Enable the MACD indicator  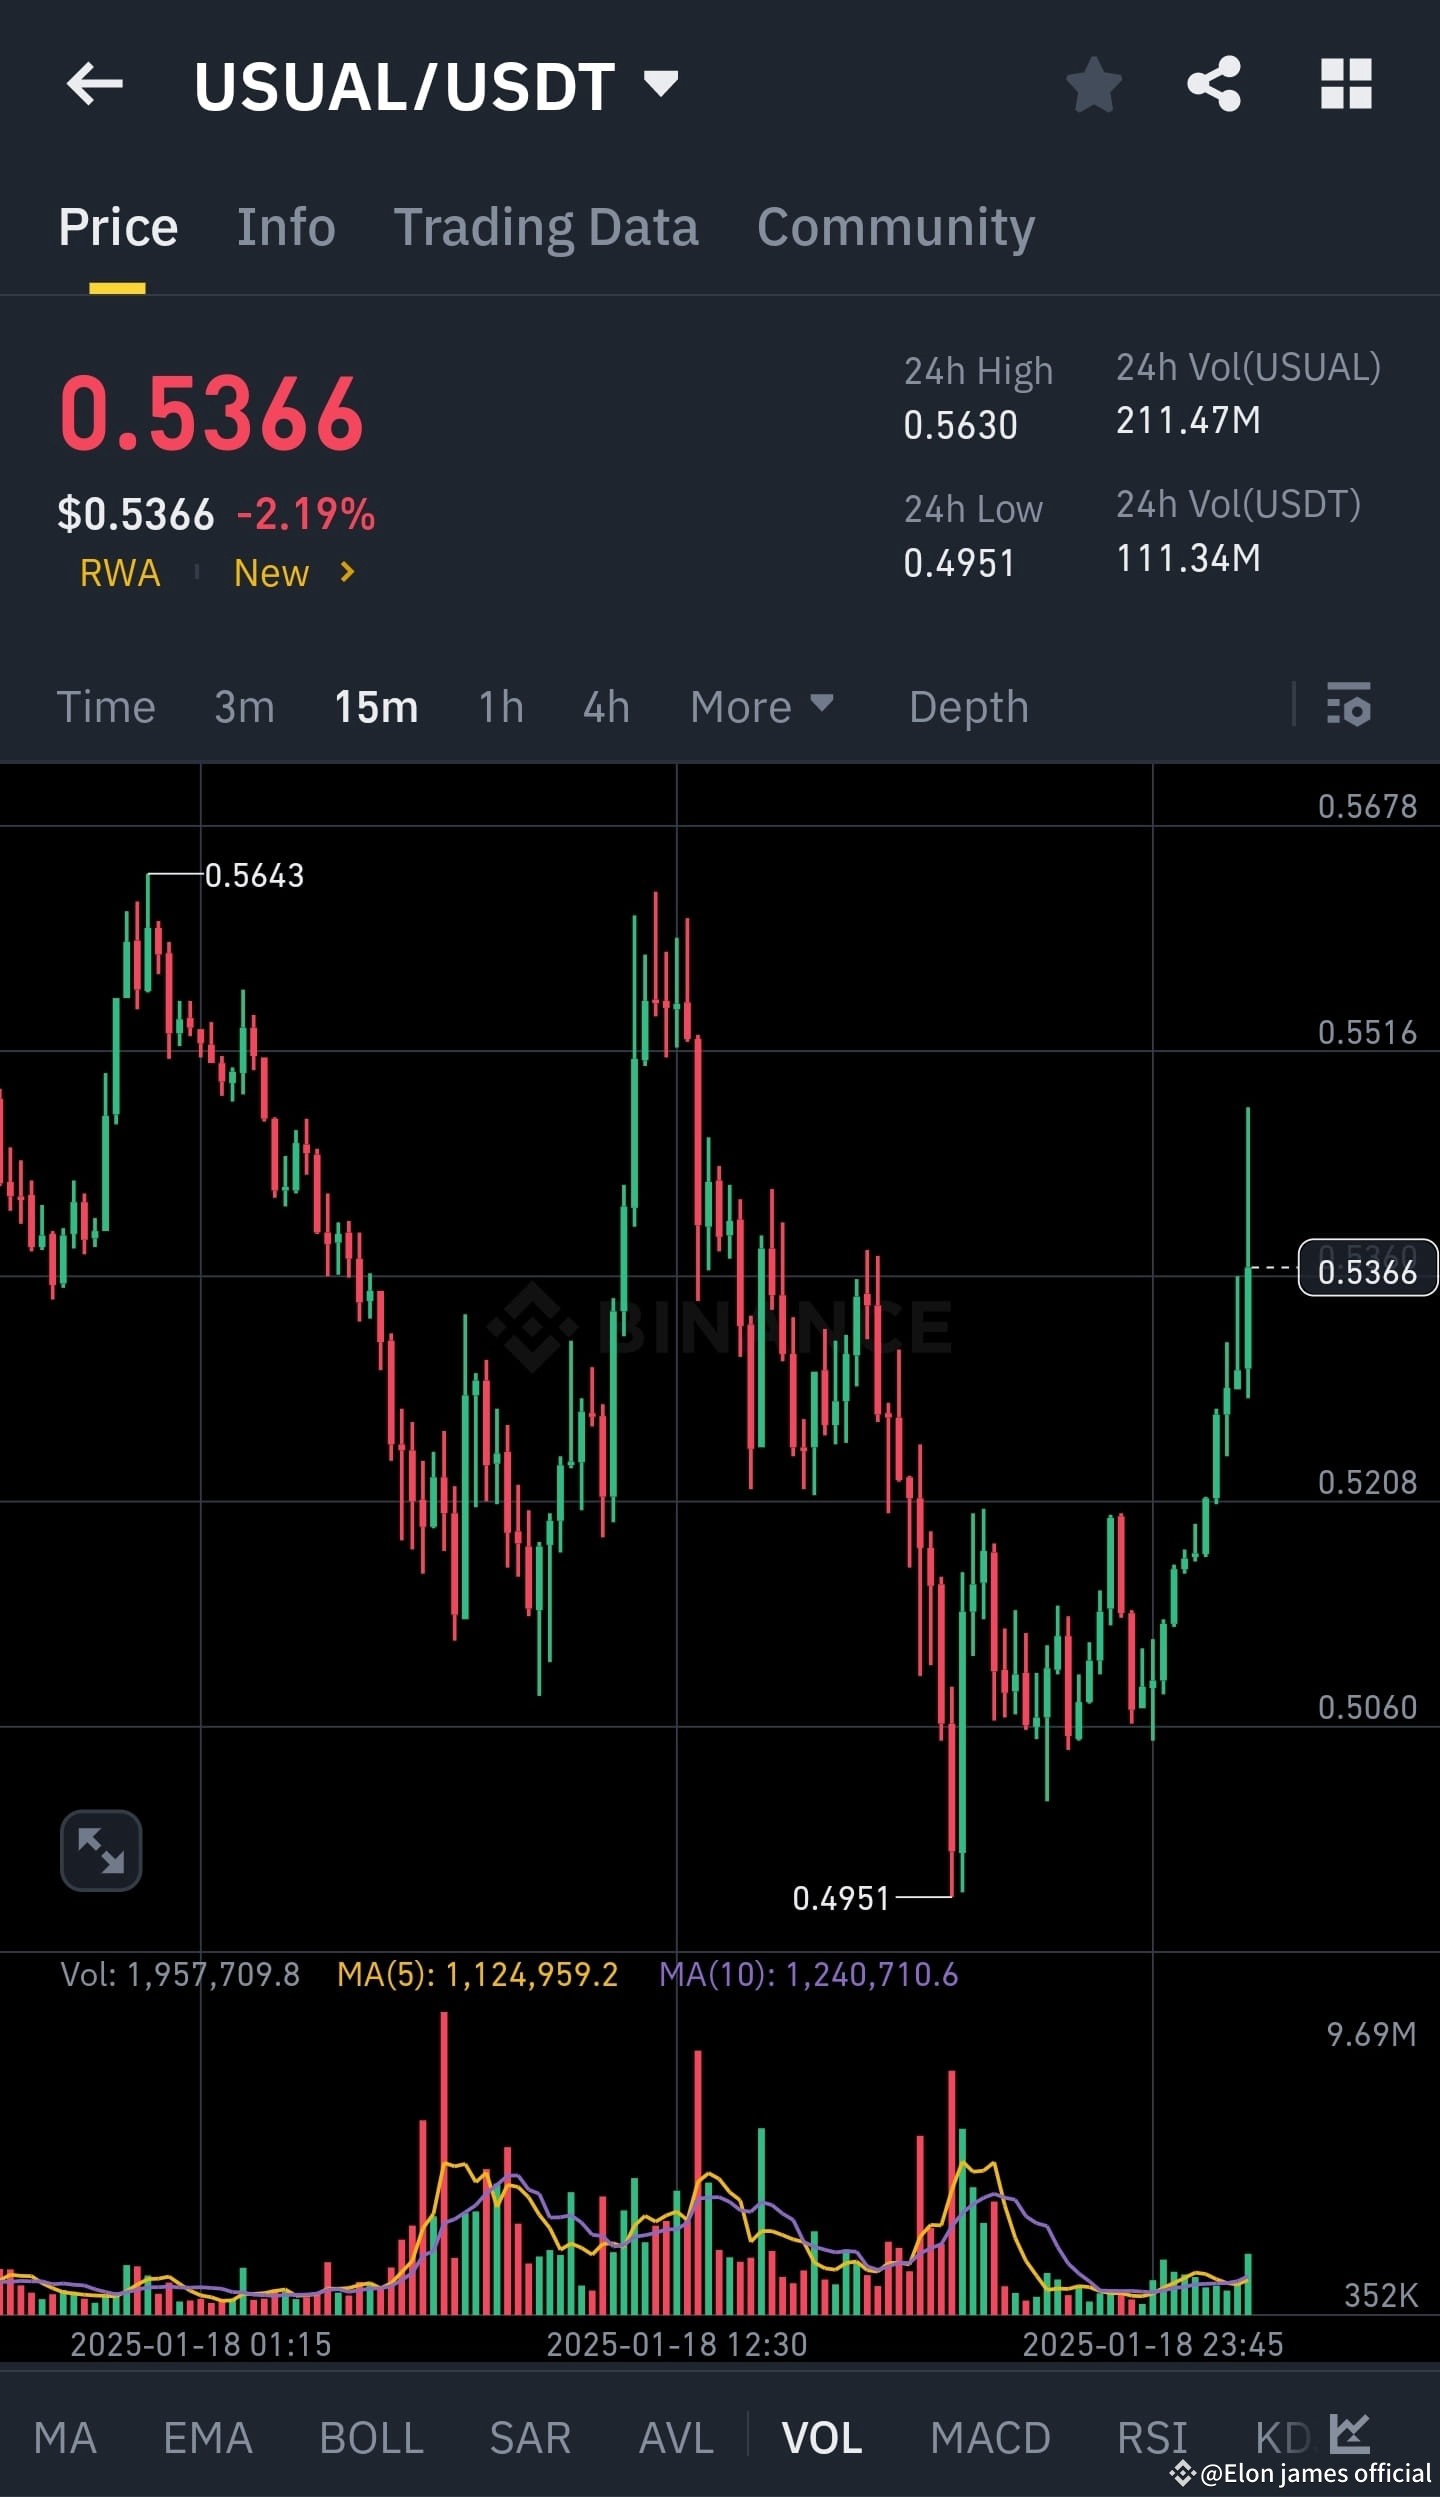pyautogui.click(x=990, y=2436)
